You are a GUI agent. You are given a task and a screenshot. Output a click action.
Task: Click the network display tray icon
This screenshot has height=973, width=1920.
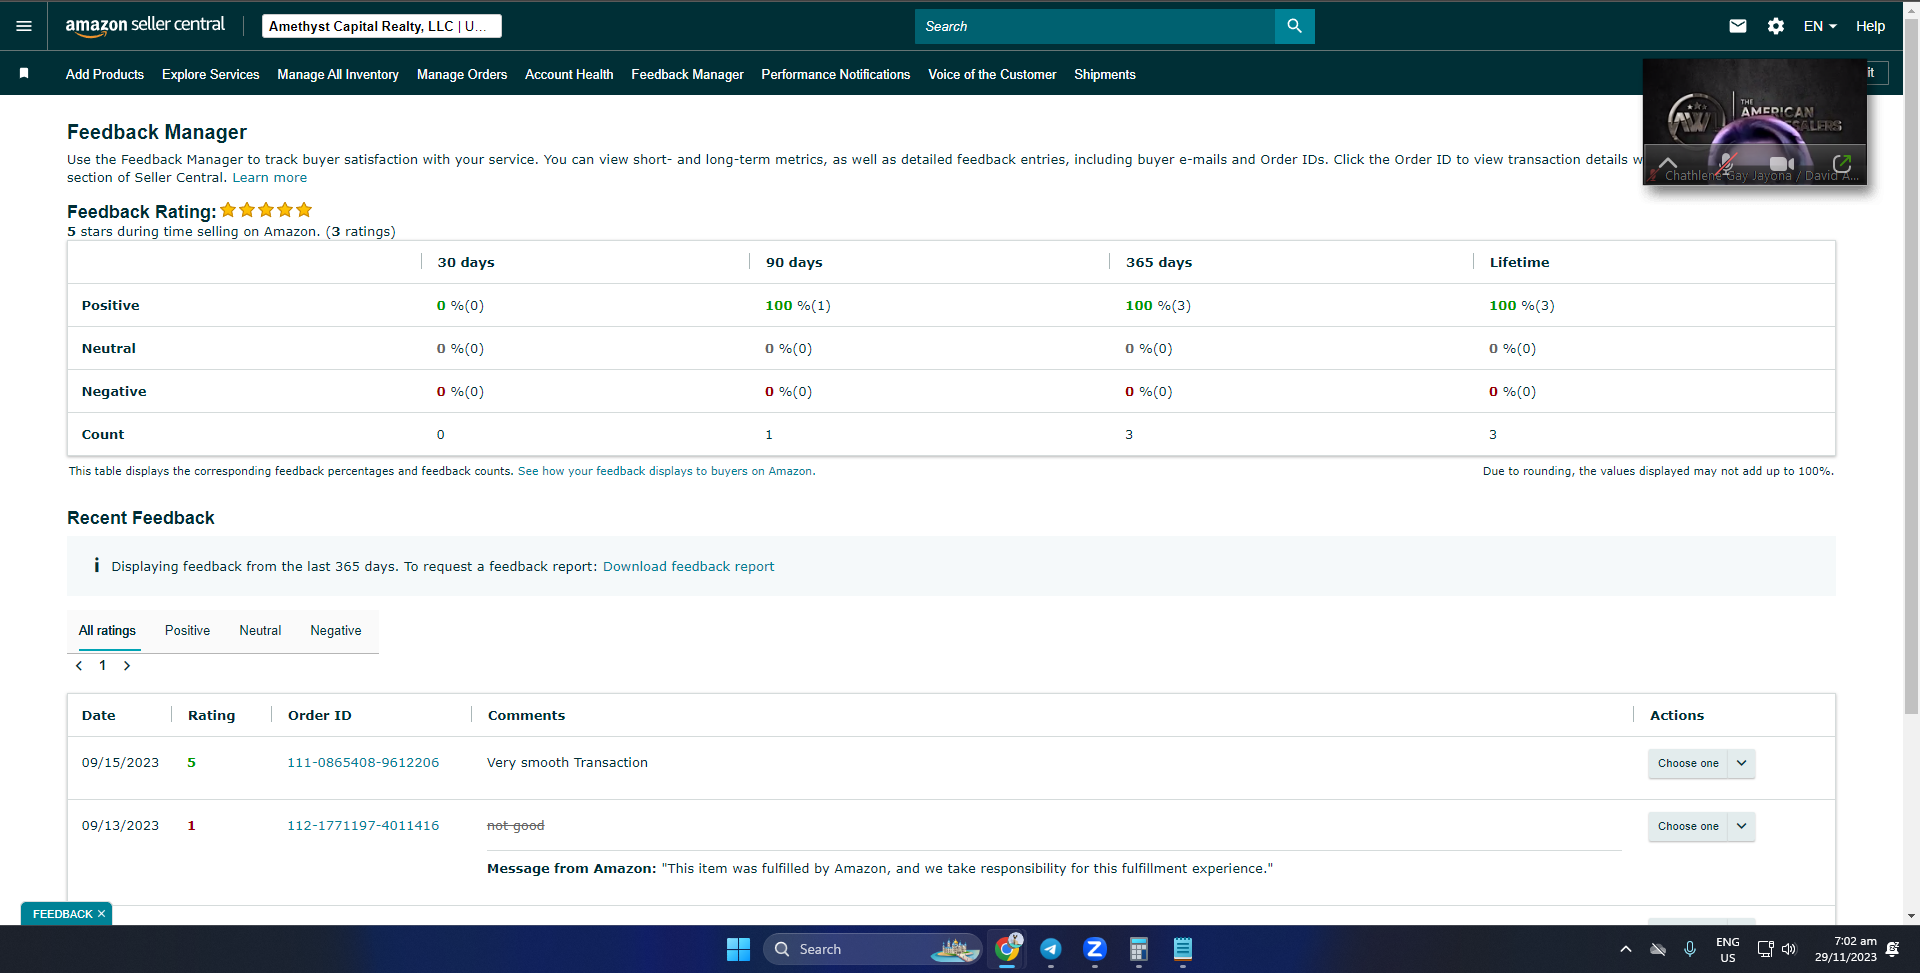[1765, 949]
